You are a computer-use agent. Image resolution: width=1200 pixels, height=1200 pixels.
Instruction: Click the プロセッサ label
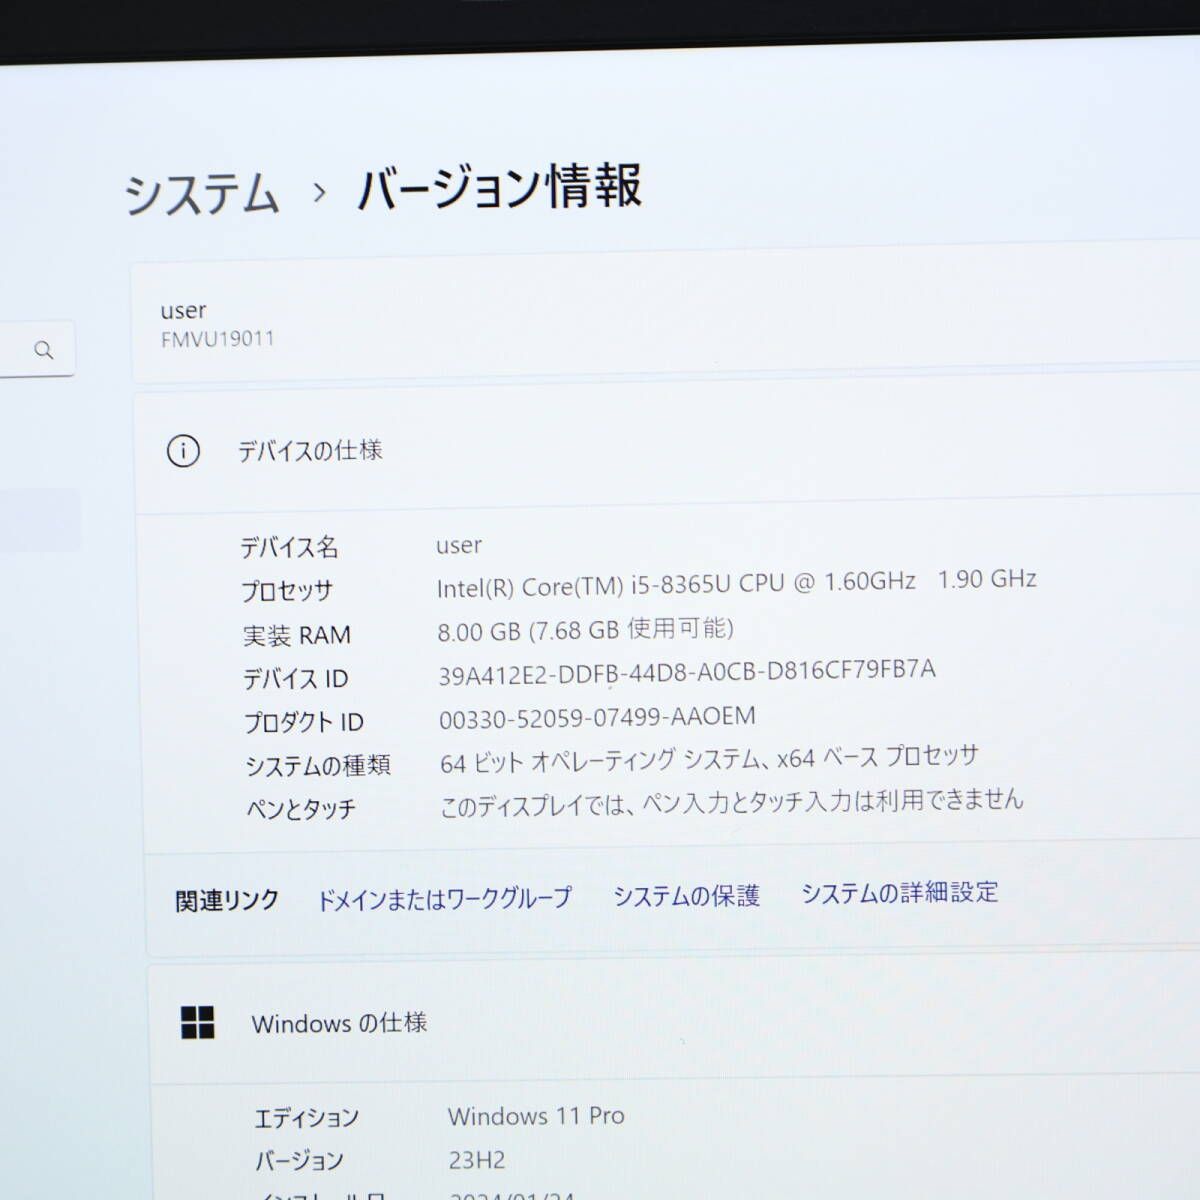(287, 591)
